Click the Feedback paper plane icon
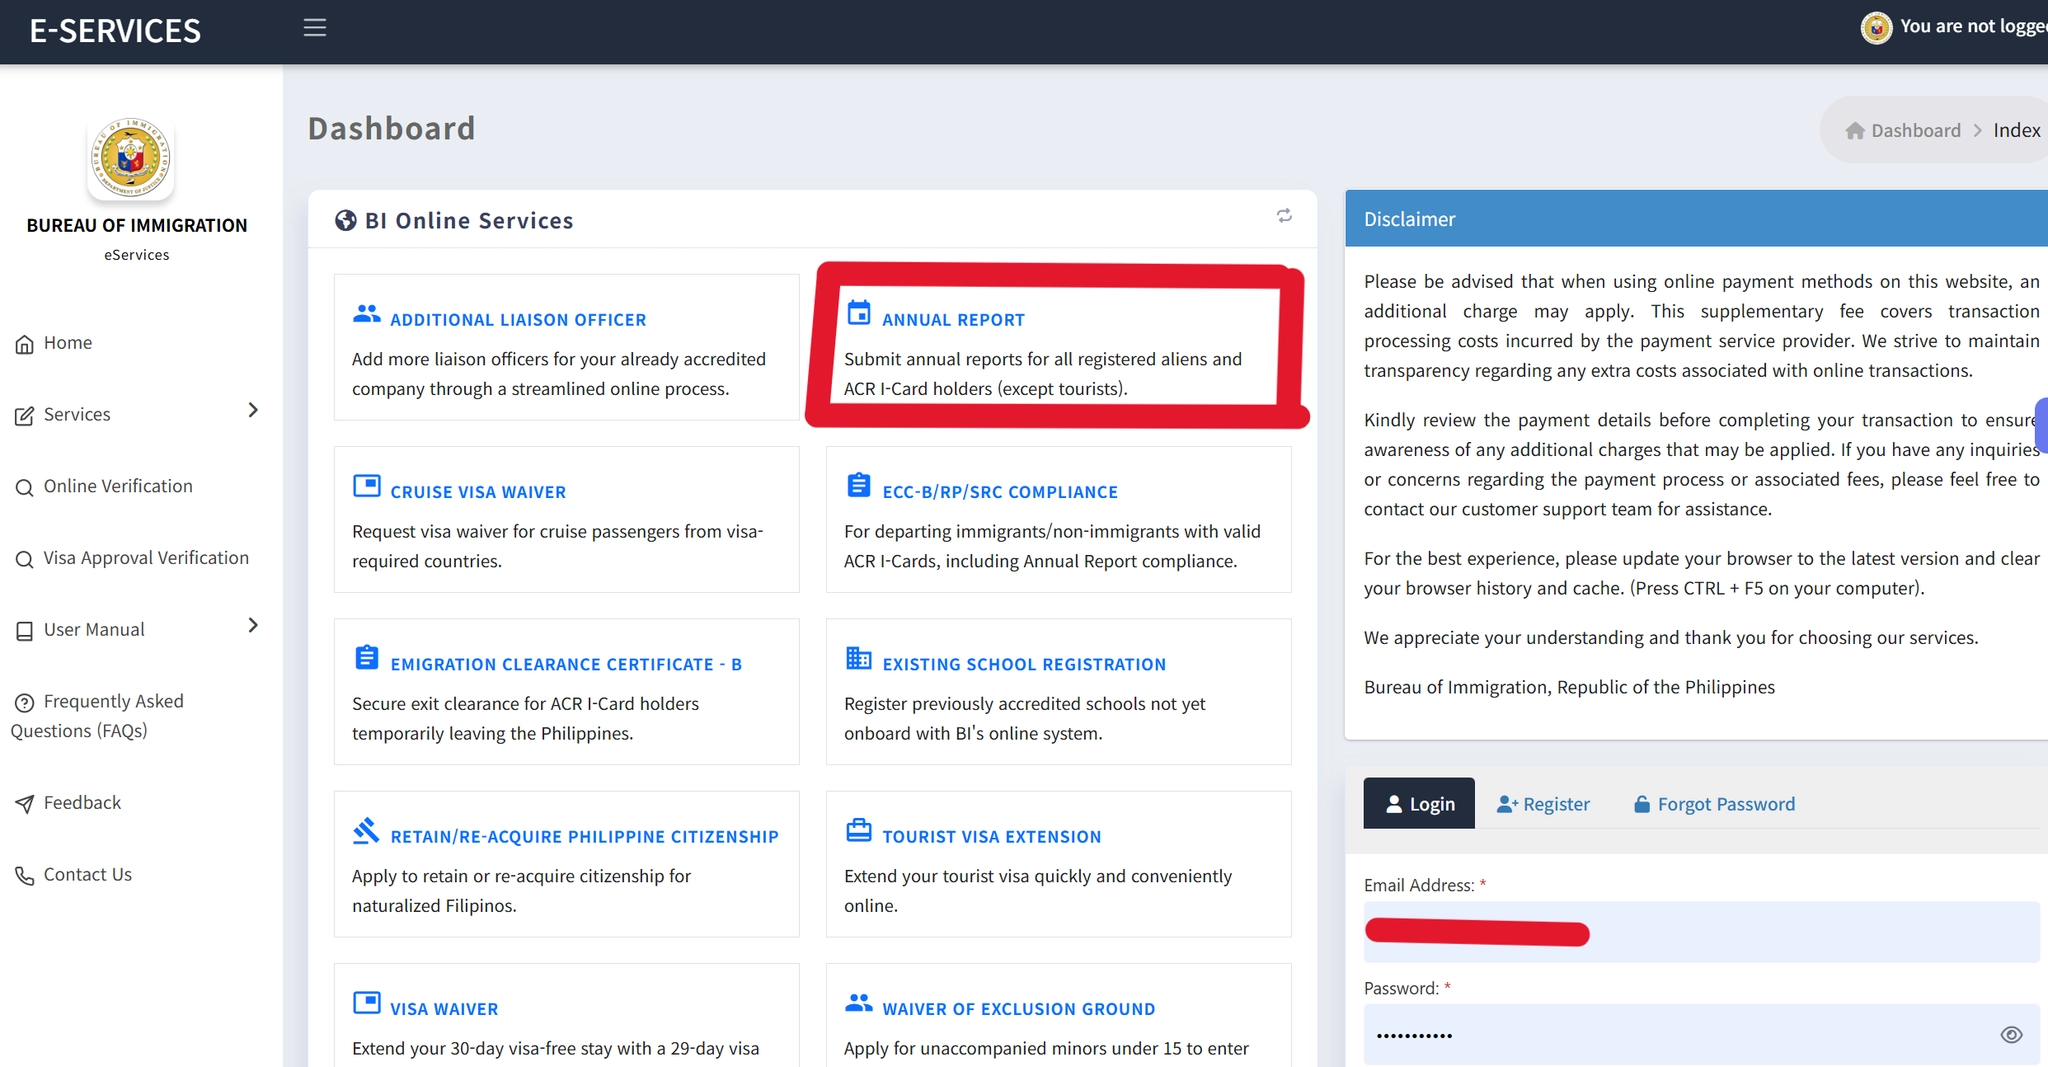This screenshot has height=1067, width=2048. 25,804
